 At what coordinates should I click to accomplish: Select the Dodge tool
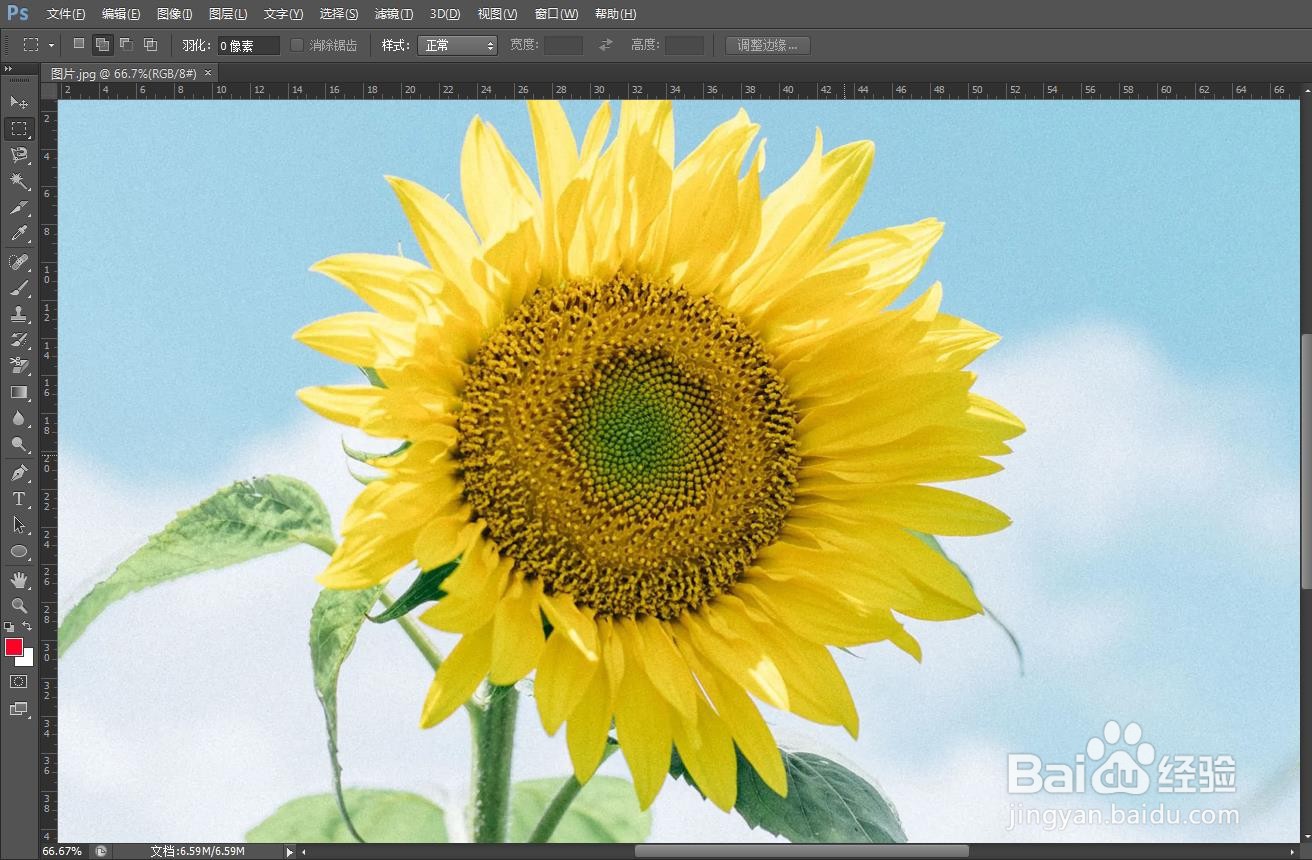19,444
